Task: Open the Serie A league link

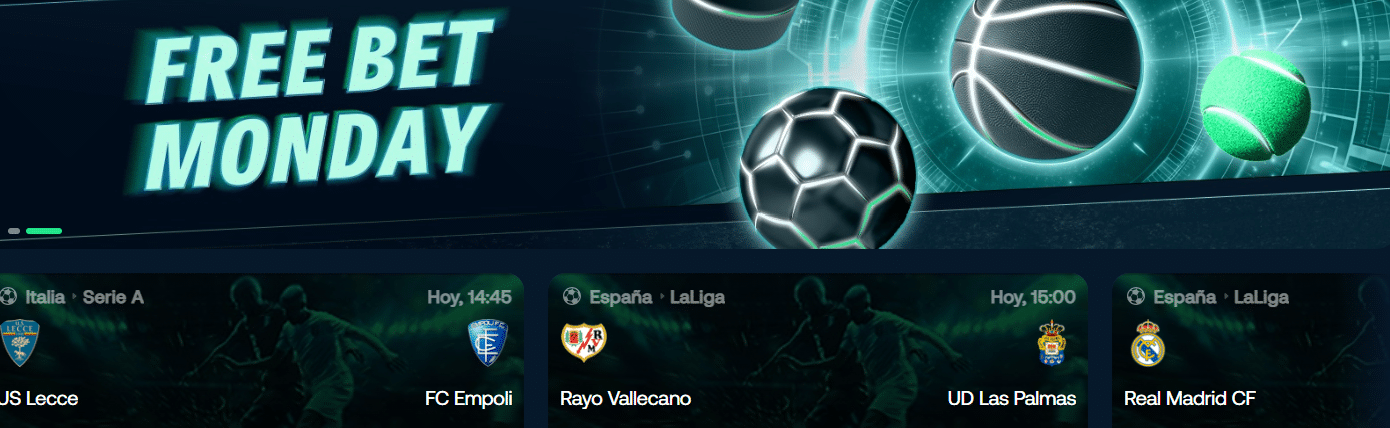Action: tap(113, 297)
